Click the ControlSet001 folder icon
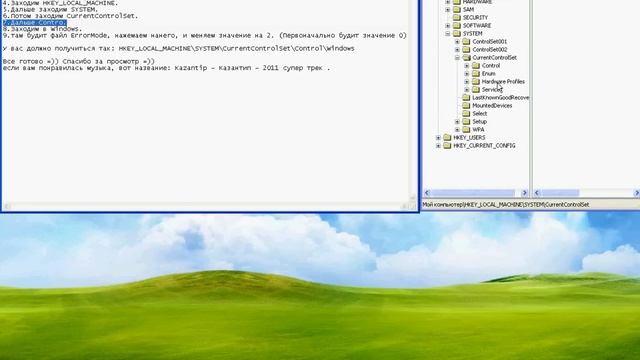The width and height of the screenshot is (640, 360). click(467, 41)
